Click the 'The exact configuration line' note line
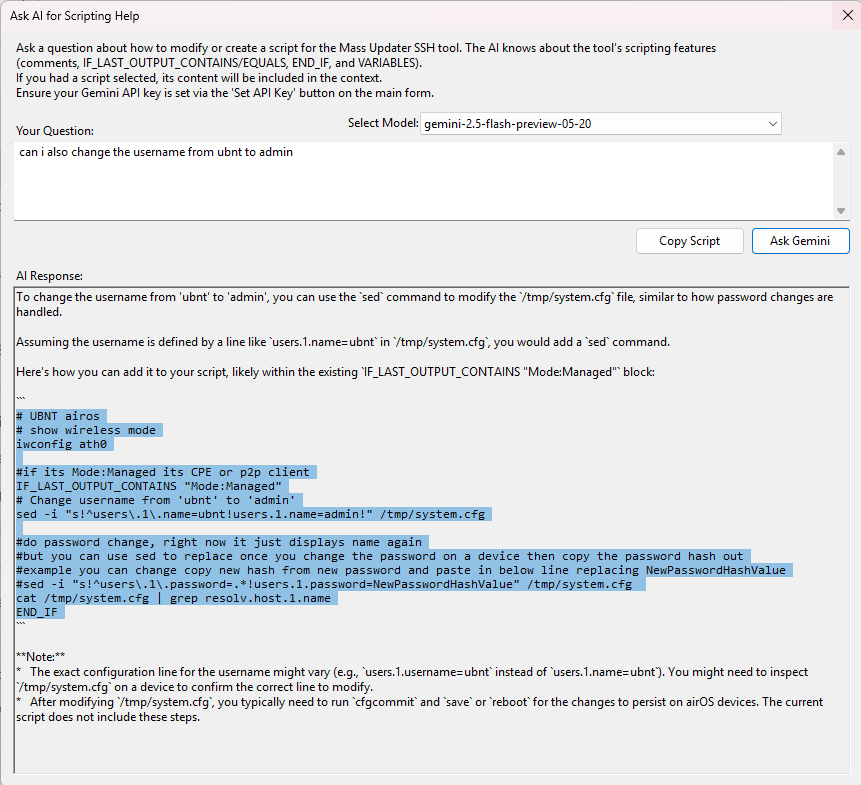The image size is (861, 785). pyautogui.click(x=412, y=680)
